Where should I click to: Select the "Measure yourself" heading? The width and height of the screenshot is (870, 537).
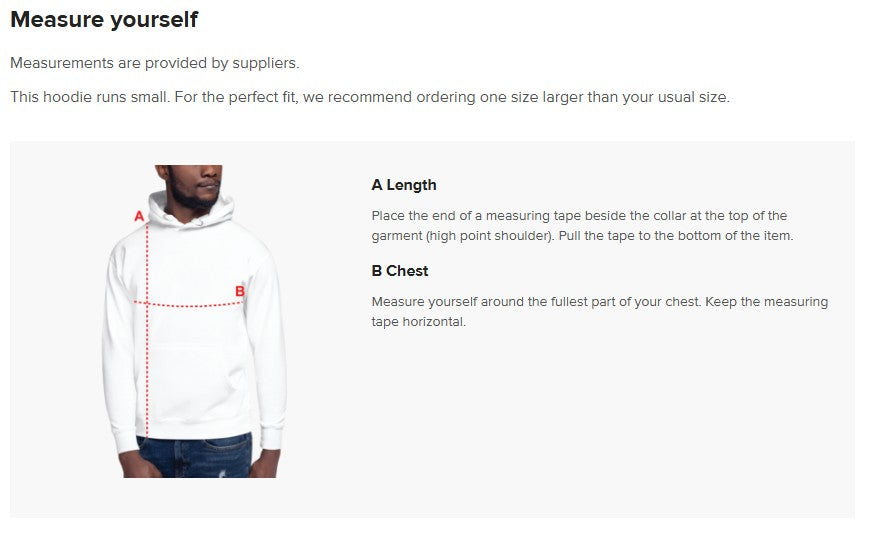tap(104, 20)
